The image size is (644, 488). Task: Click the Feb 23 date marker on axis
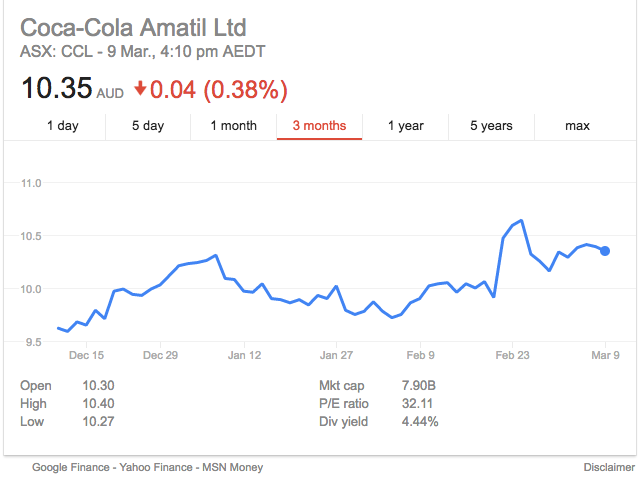(x=512, y=355)
